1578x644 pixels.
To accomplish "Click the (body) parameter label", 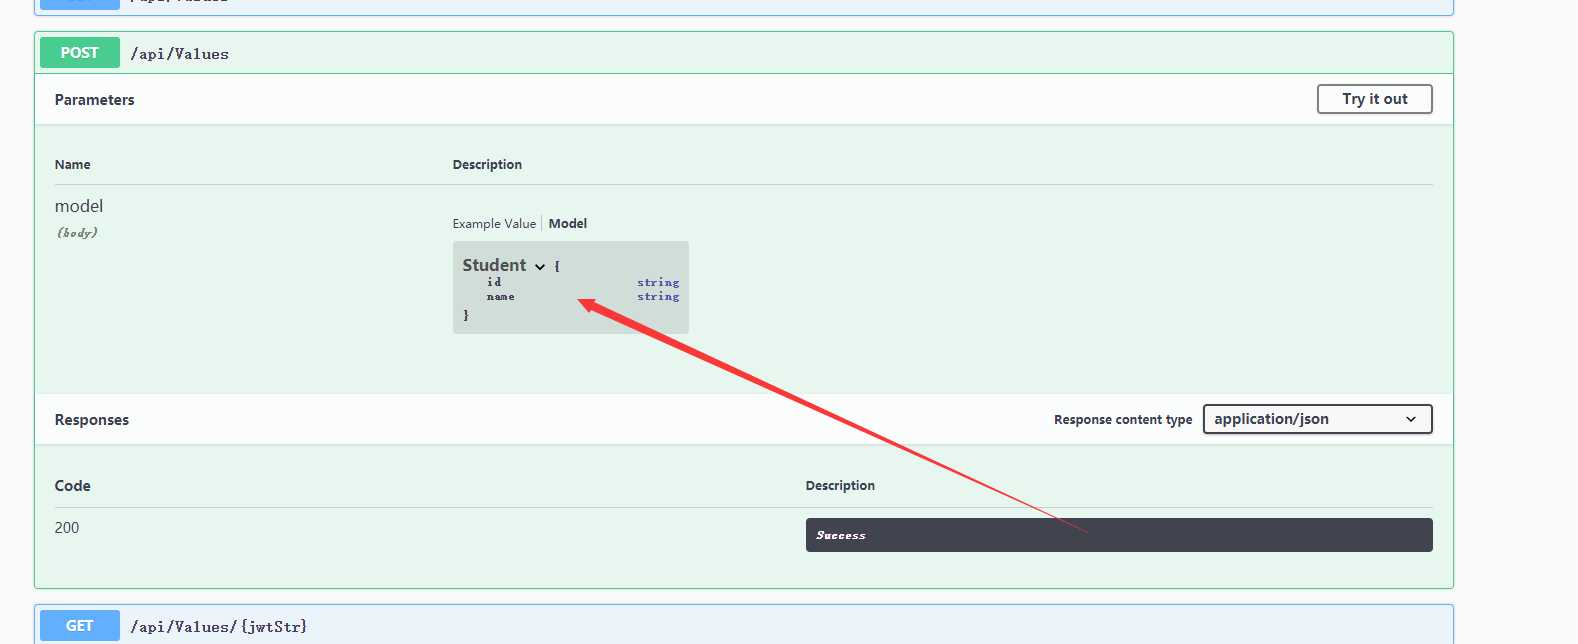I will (77, 232).
